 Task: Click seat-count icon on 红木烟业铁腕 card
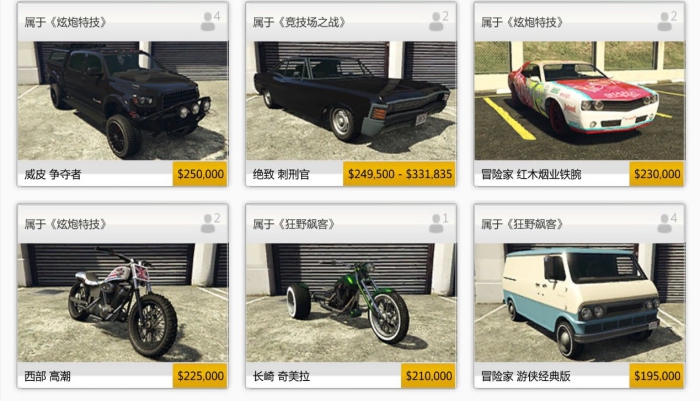[667, 21]
